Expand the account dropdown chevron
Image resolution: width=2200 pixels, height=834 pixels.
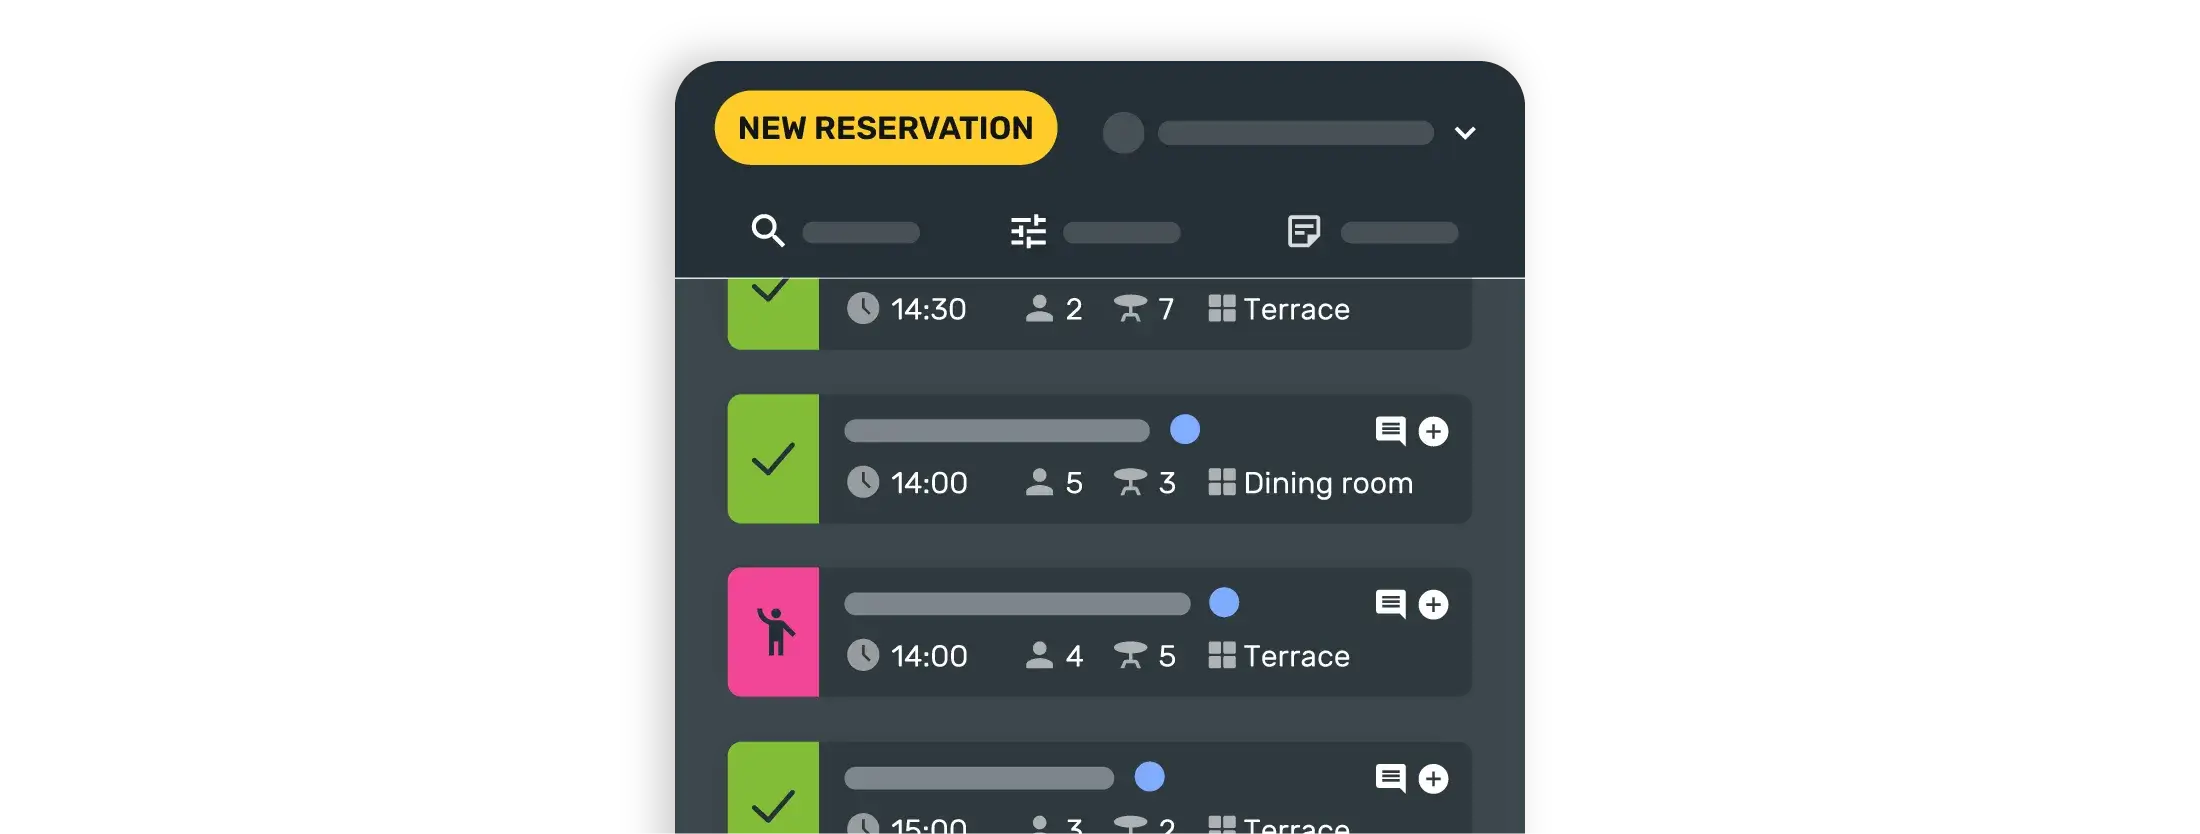click(1465, 133)
